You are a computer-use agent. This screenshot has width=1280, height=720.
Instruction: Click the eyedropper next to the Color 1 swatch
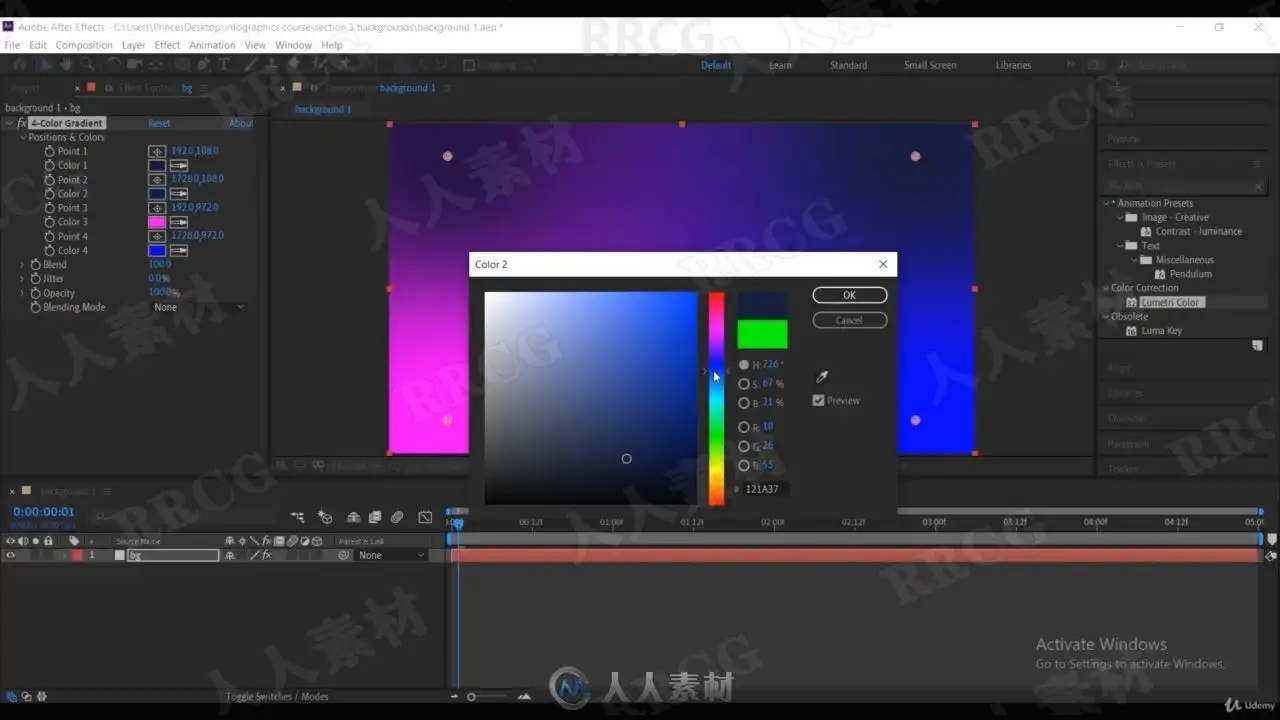(179, 165)
